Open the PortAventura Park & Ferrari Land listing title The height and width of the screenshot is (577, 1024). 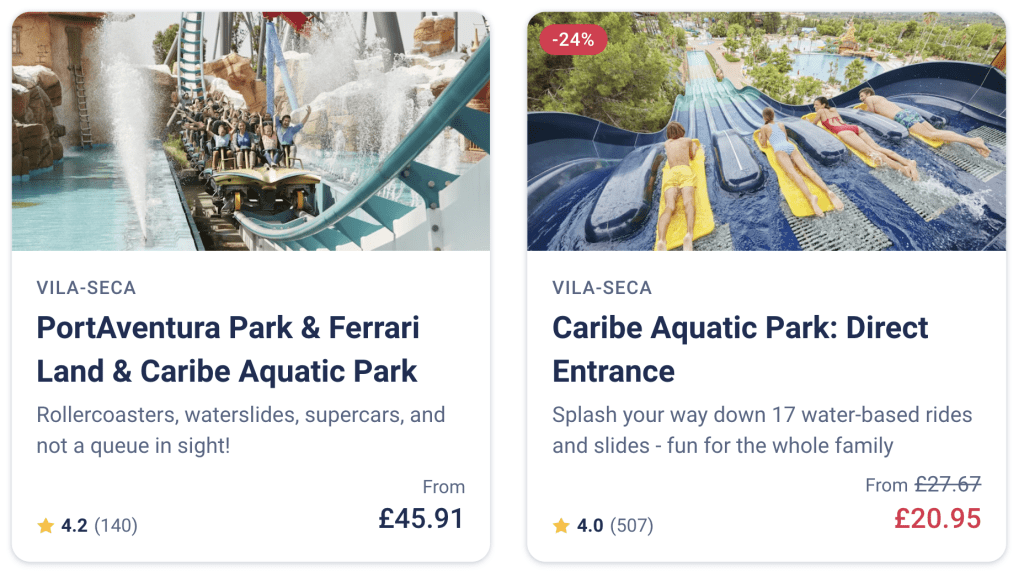(227, 348)
